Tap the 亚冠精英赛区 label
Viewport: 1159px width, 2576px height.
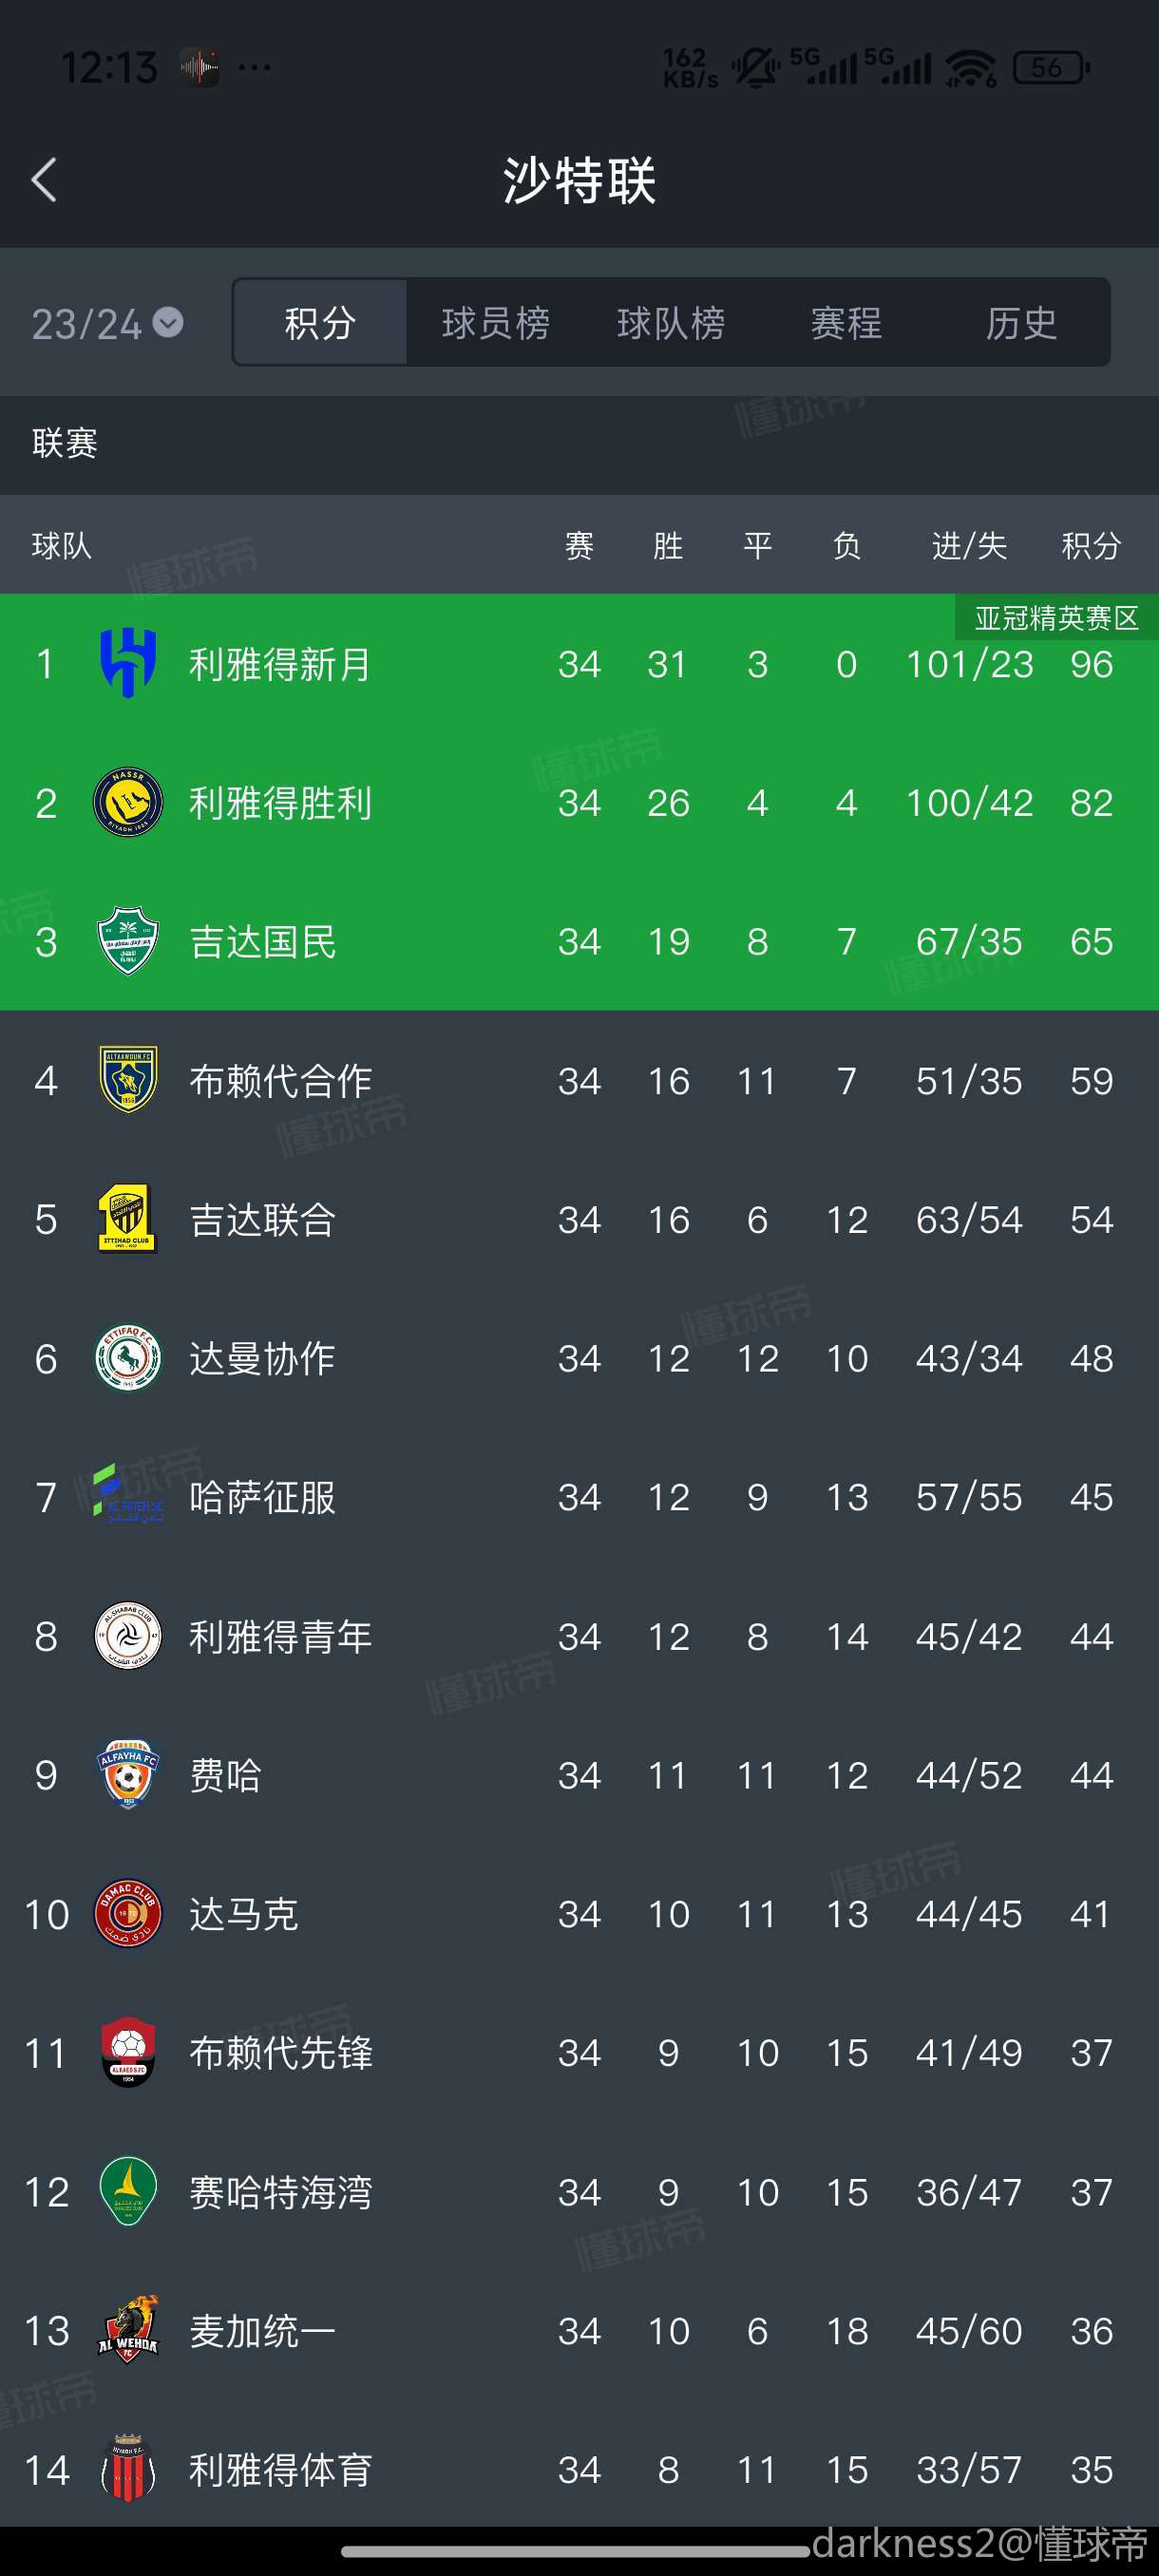1056,618
